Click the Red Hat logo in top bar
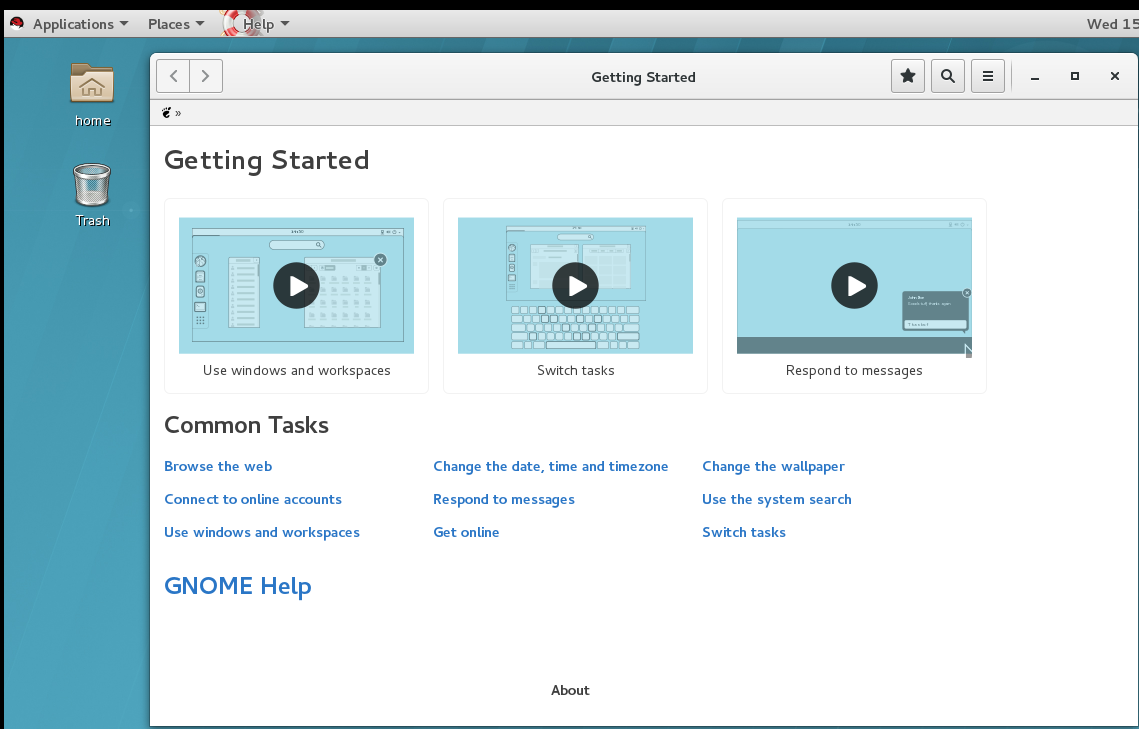This screenshot has width=1139, height=729. pyautogui.click(x=17, y=23)
